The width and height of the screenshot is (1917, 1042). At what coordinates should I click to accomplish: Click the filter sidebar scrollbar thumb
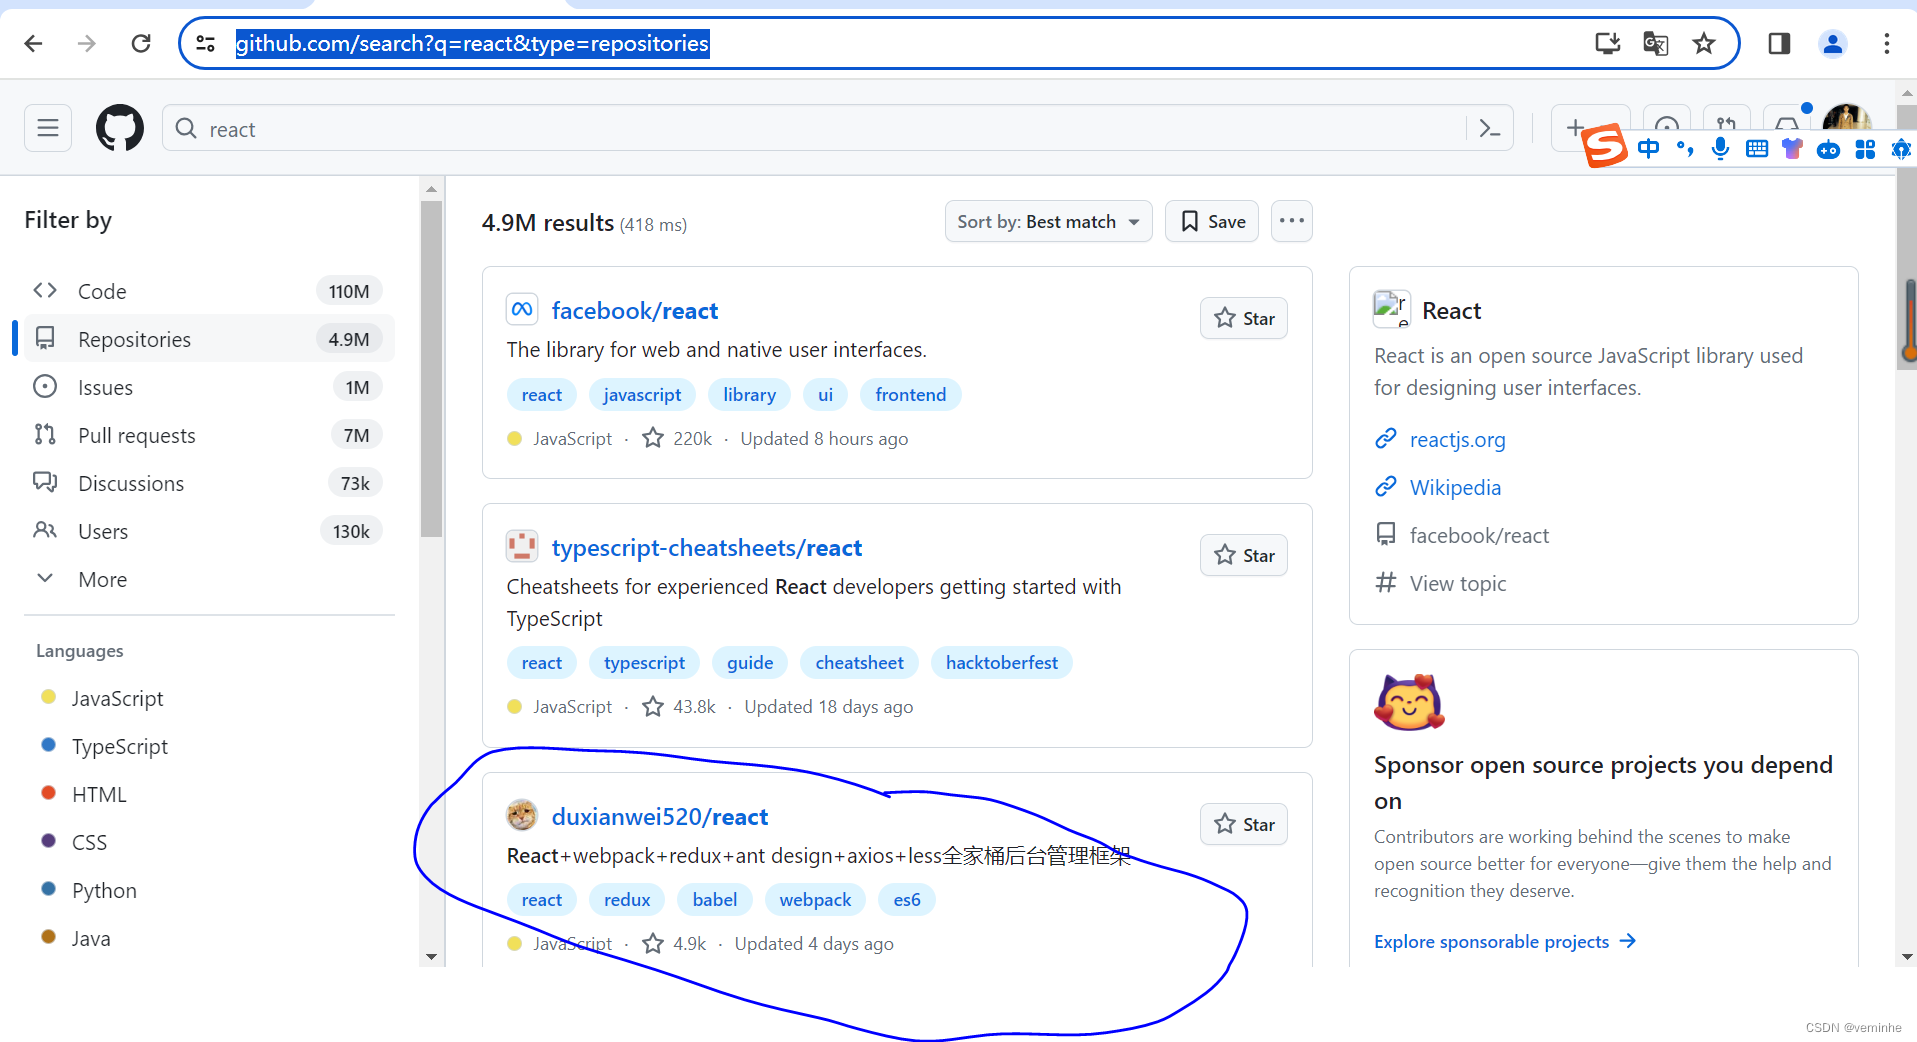click(431, 368)
